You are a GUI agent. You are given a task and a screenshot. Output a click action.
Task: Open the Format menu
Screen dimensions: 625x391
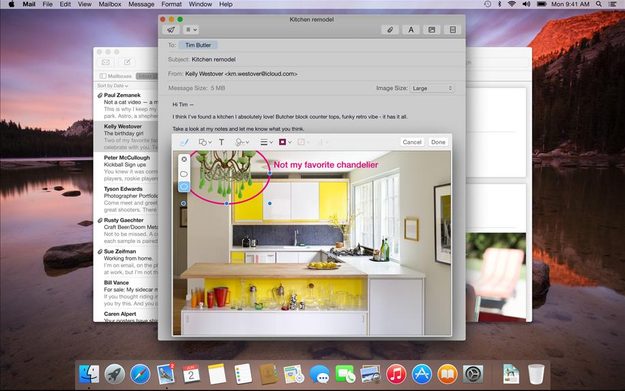pyautogui.click(x=171, y=4)
